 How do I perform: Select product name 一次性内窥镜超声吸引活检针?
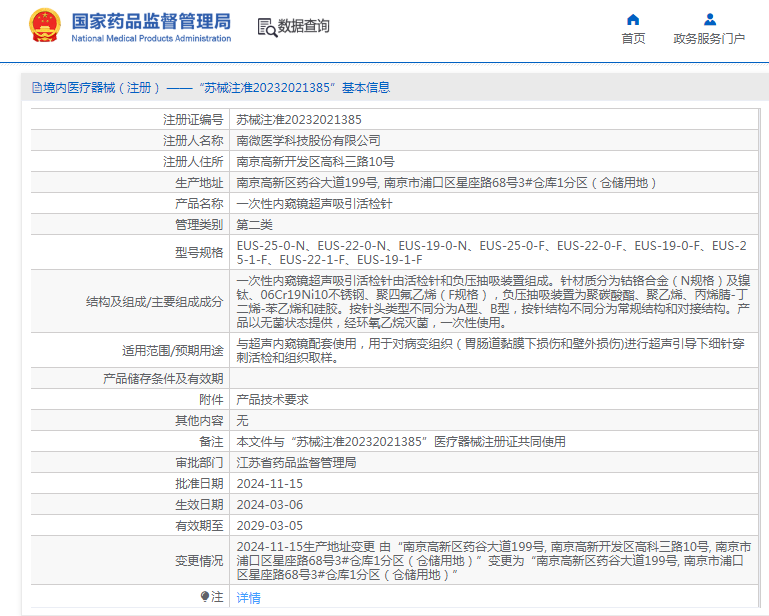[x=314, y=204]
